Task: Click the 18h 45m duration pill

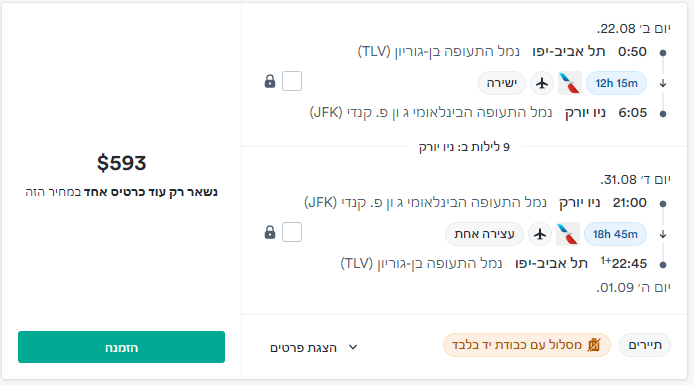Action: tap(615, 234)
